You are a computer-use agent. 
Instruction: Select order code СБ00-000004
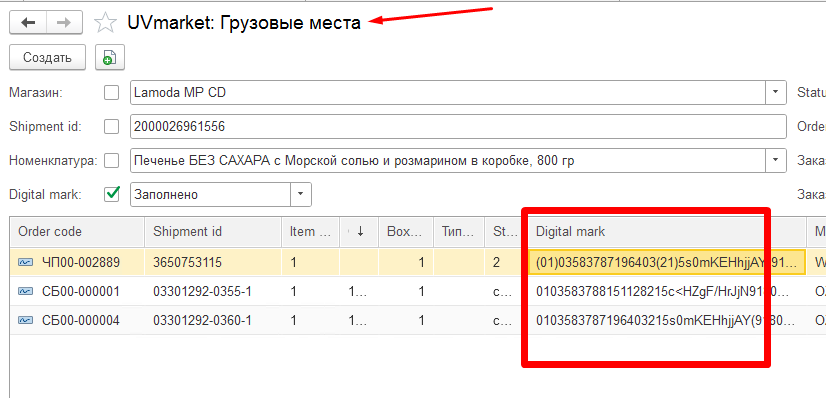click(81, 320)
